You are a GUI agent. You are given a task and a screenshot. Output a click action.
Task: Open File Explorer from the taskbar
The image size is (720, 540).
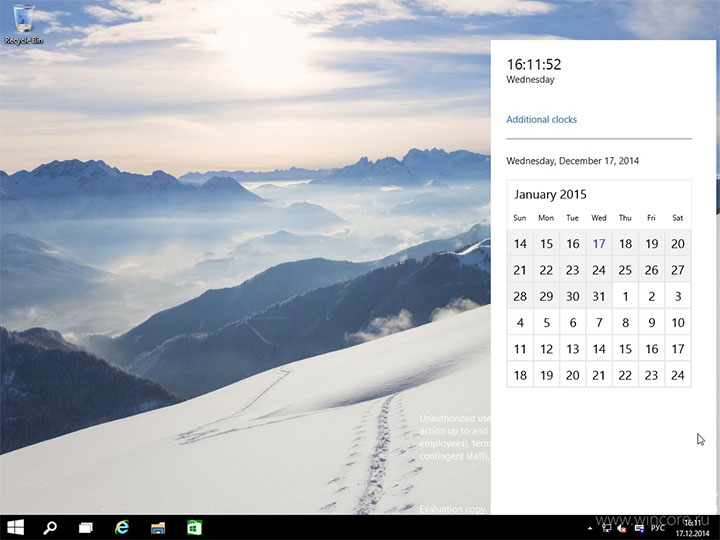pos(158,527)
